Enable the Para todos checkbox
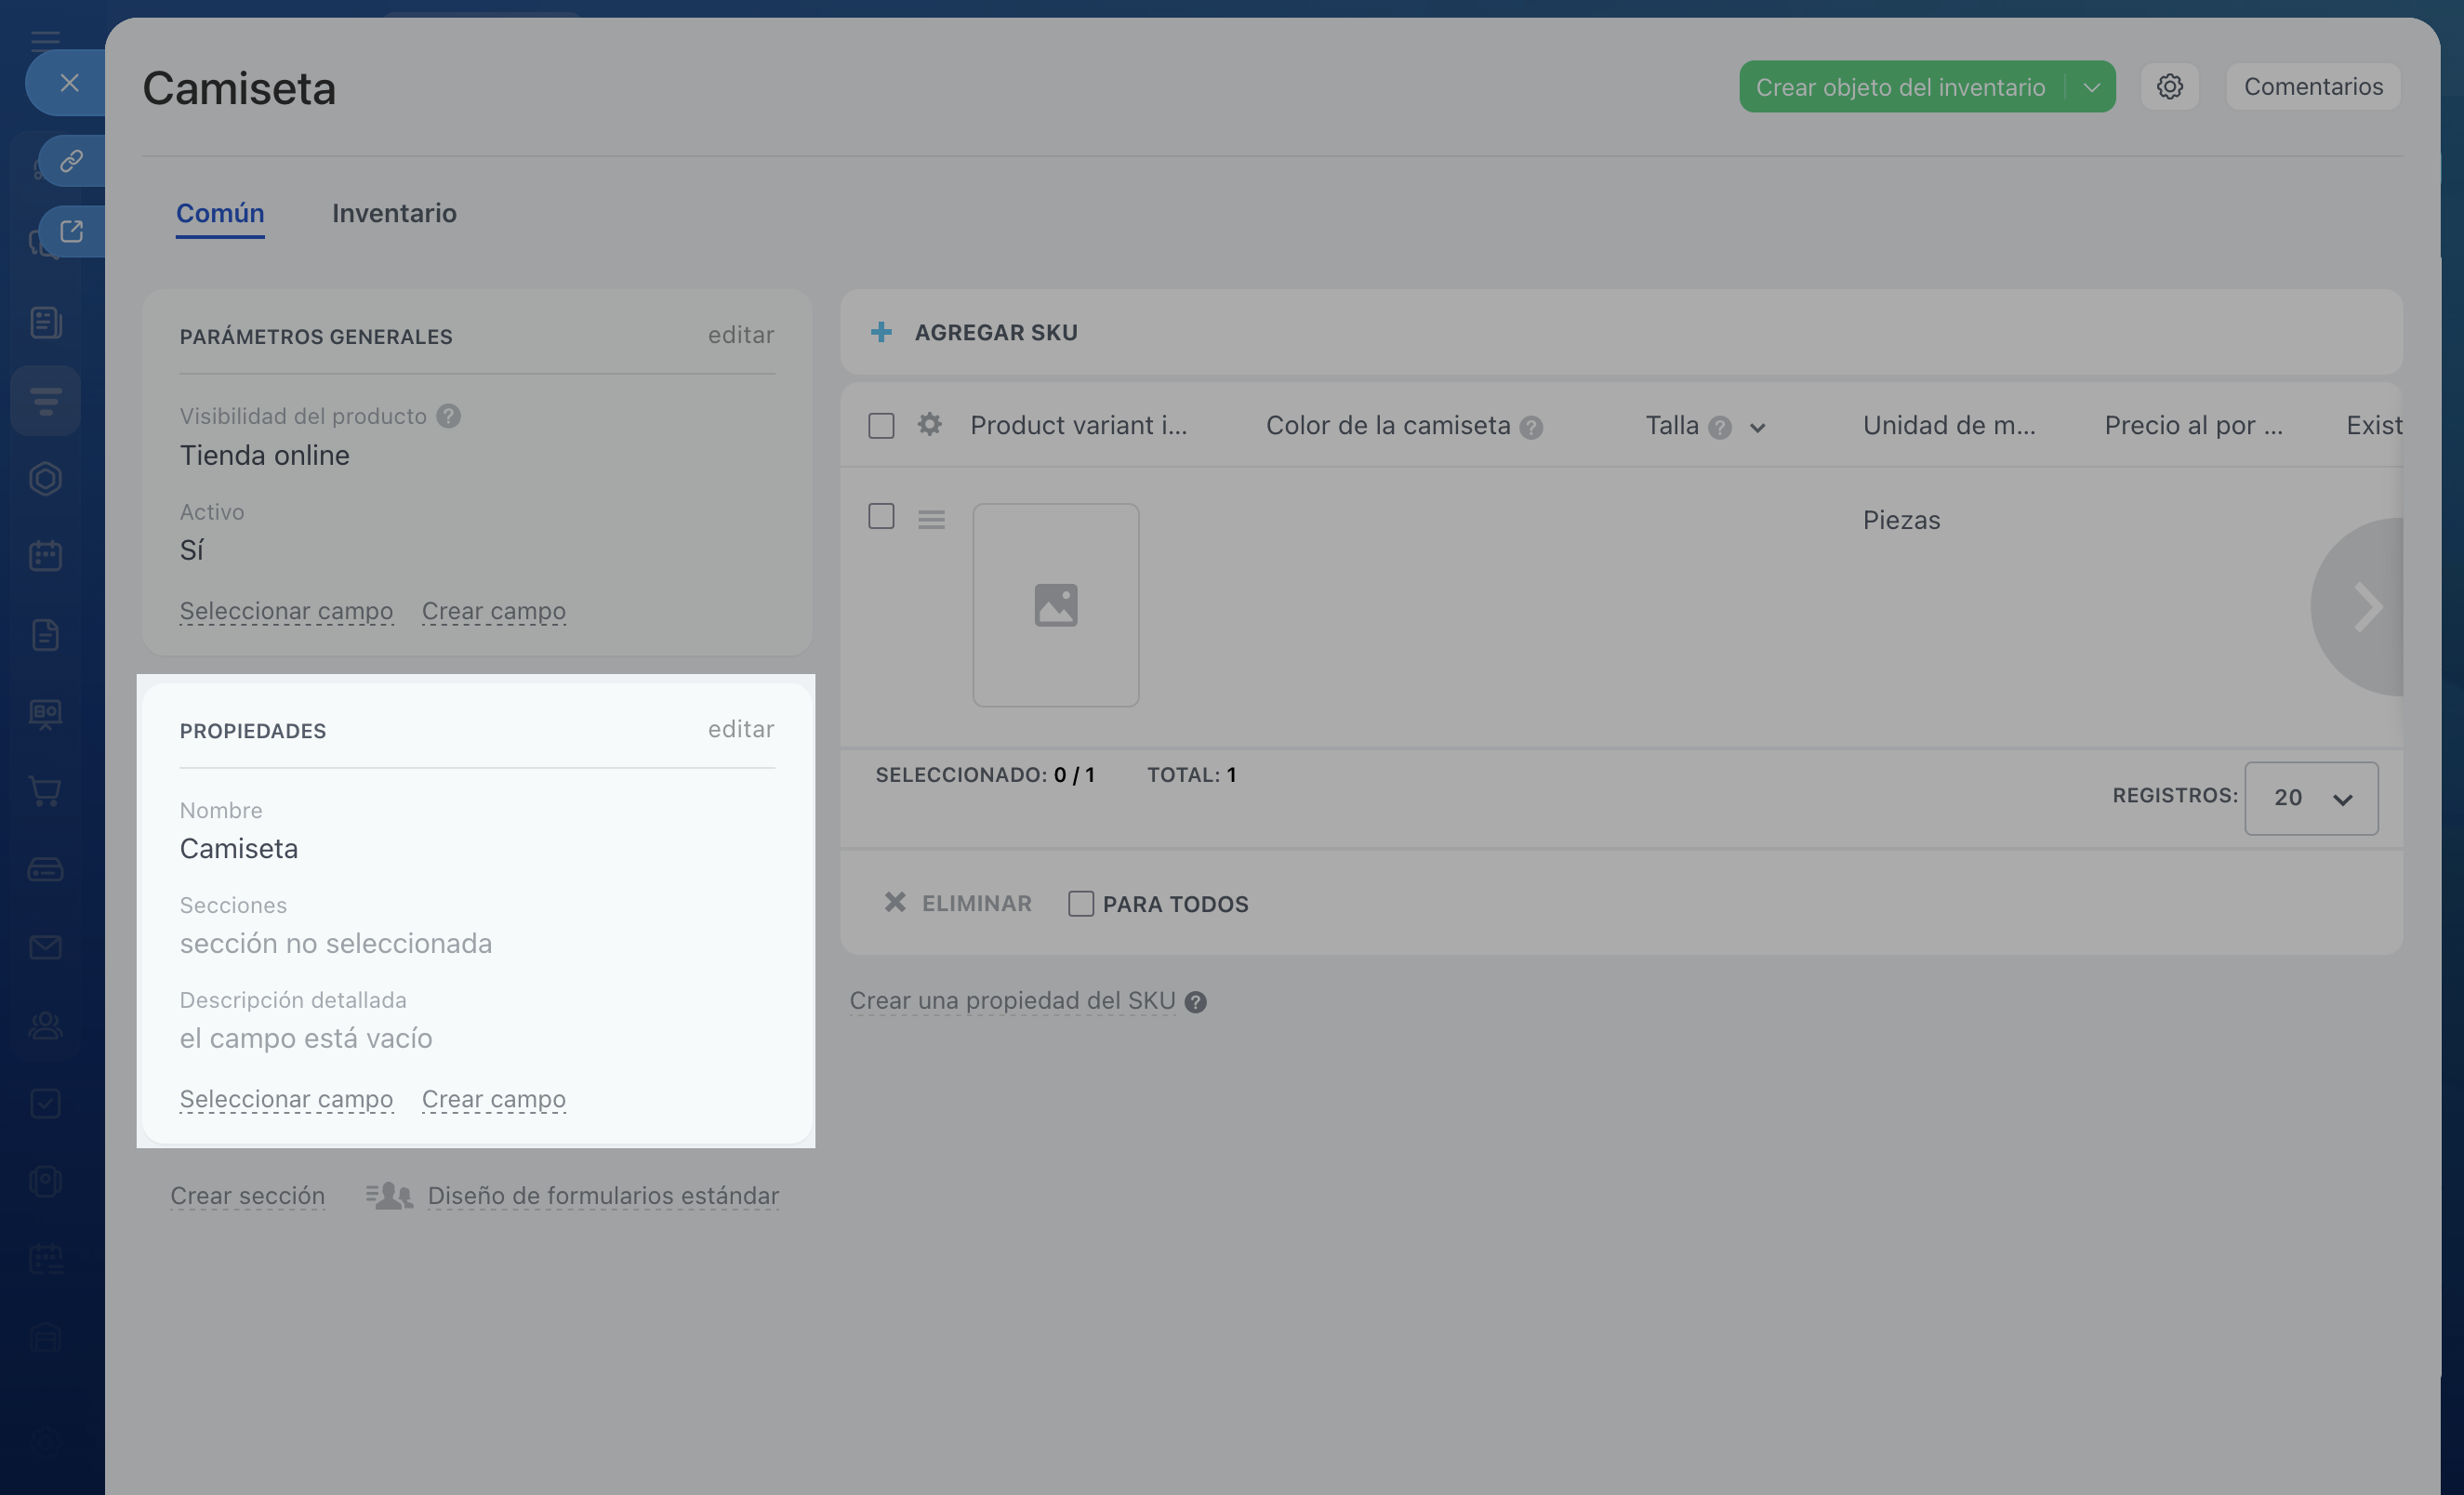 click(1080, 904)
